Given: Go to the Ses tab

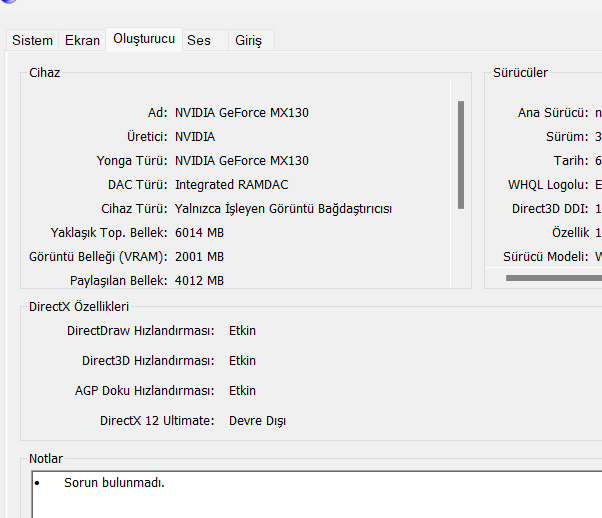Looking at the screenshot, I should [x=198, y=40].
